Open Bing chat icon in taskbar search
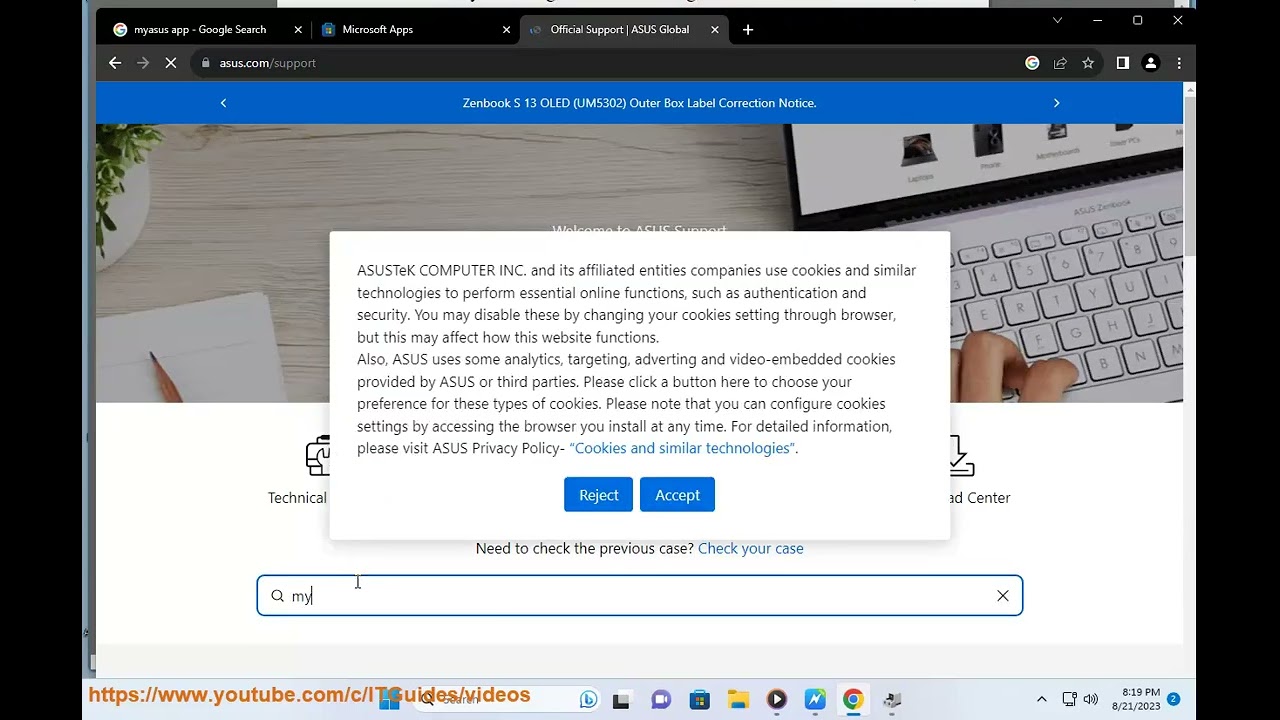 588,700
